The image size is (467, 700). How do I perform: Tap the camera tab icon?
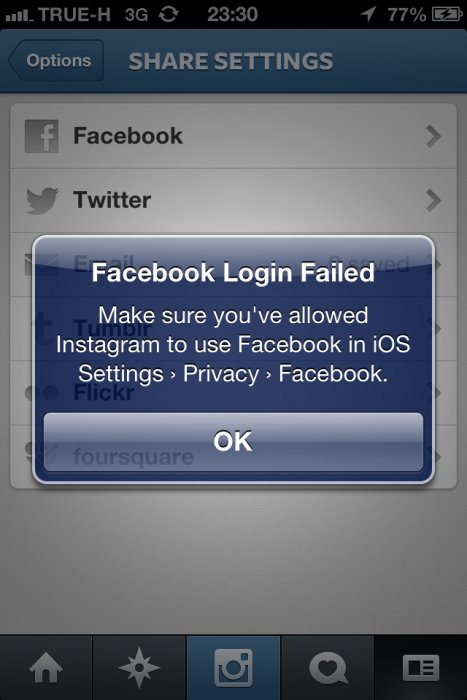(234, 668)
